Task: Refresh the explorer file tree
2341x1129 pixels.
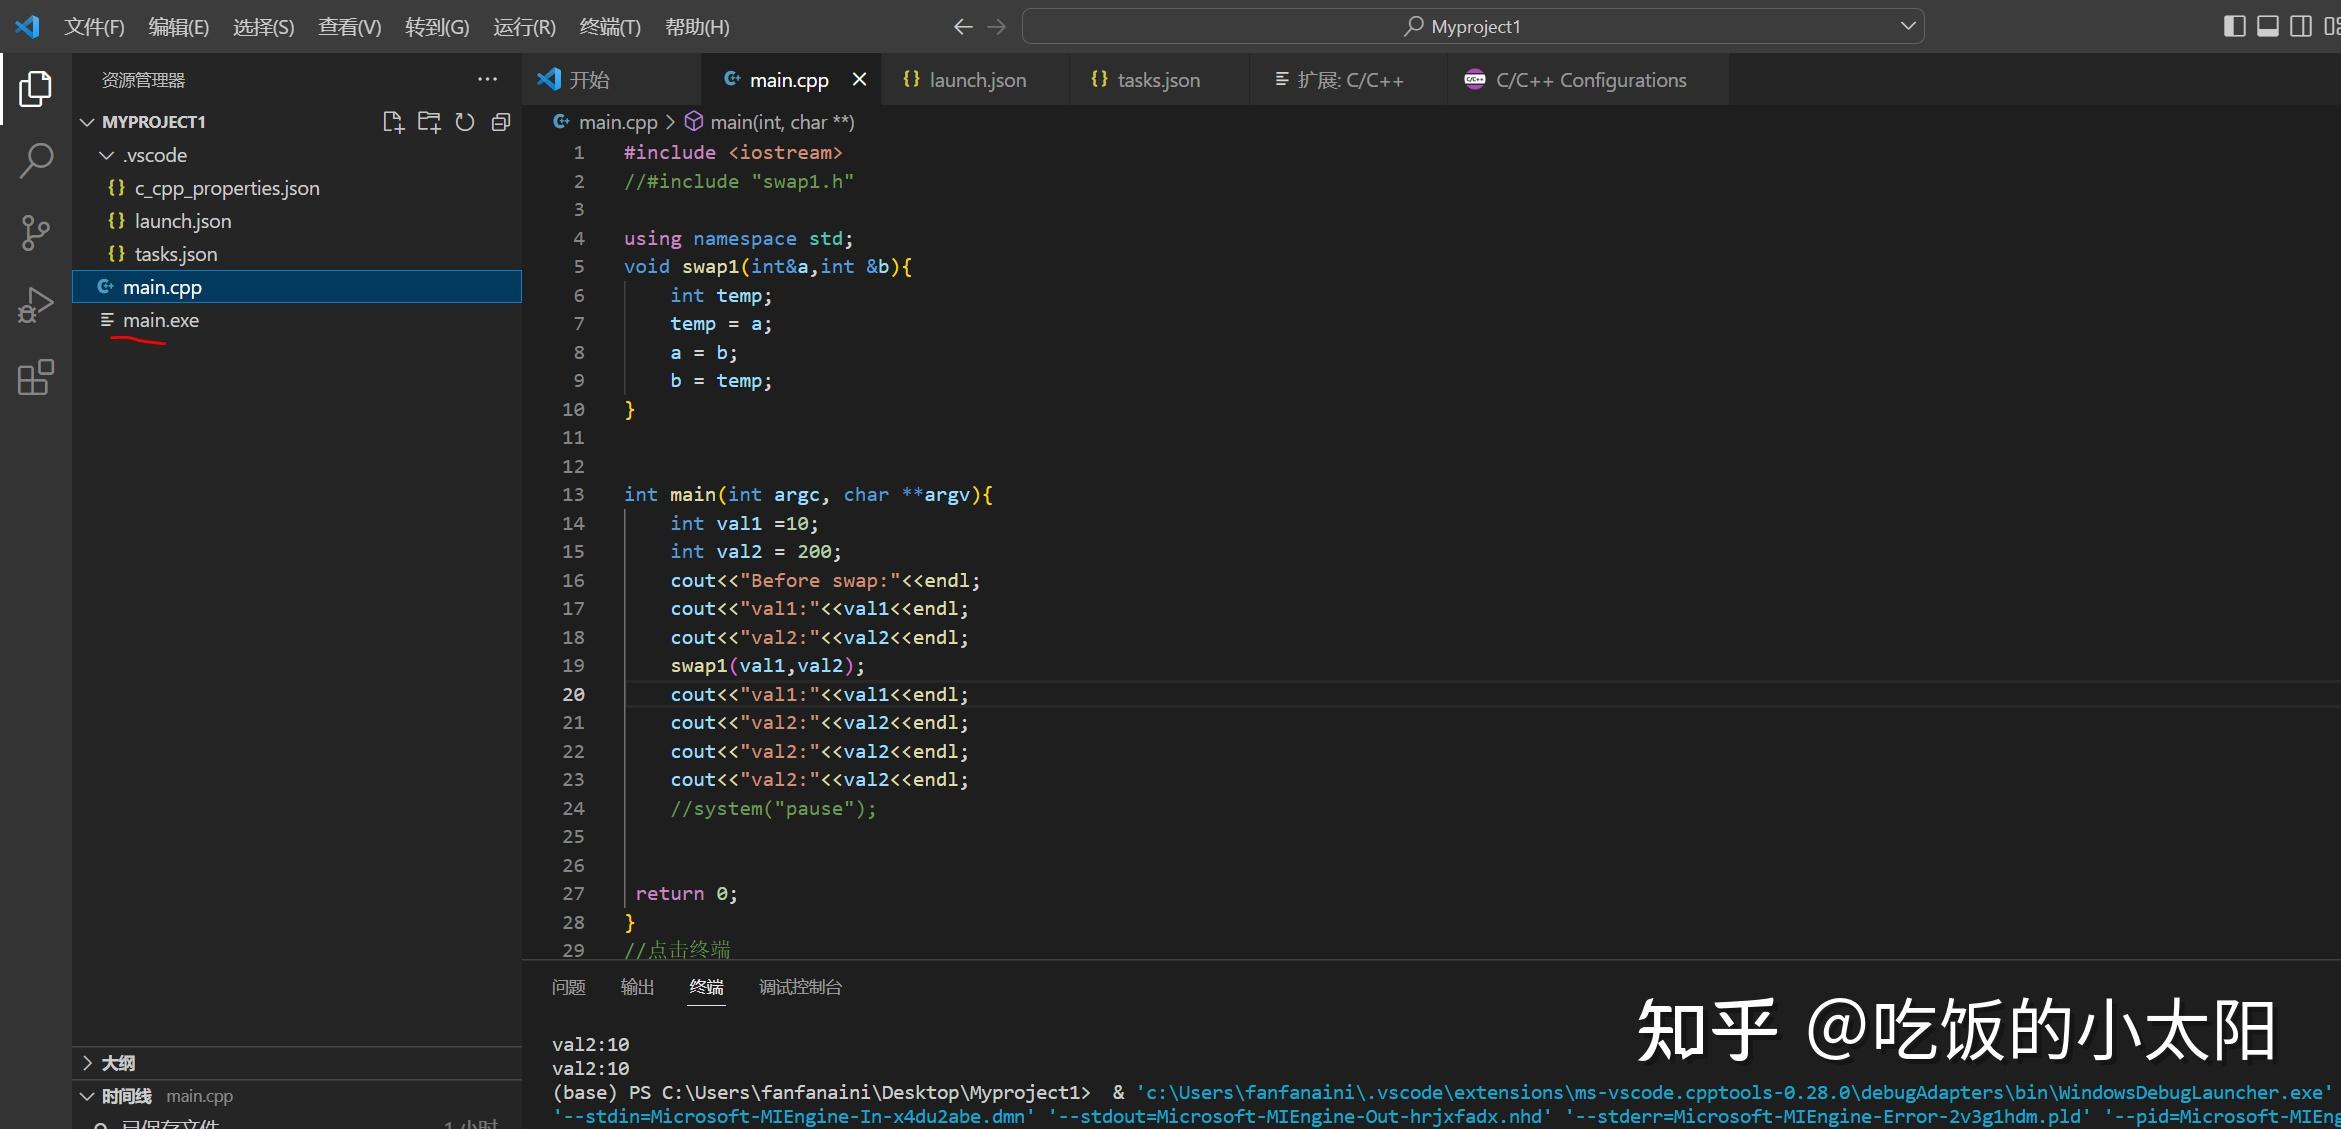Action: coord(465,122)
